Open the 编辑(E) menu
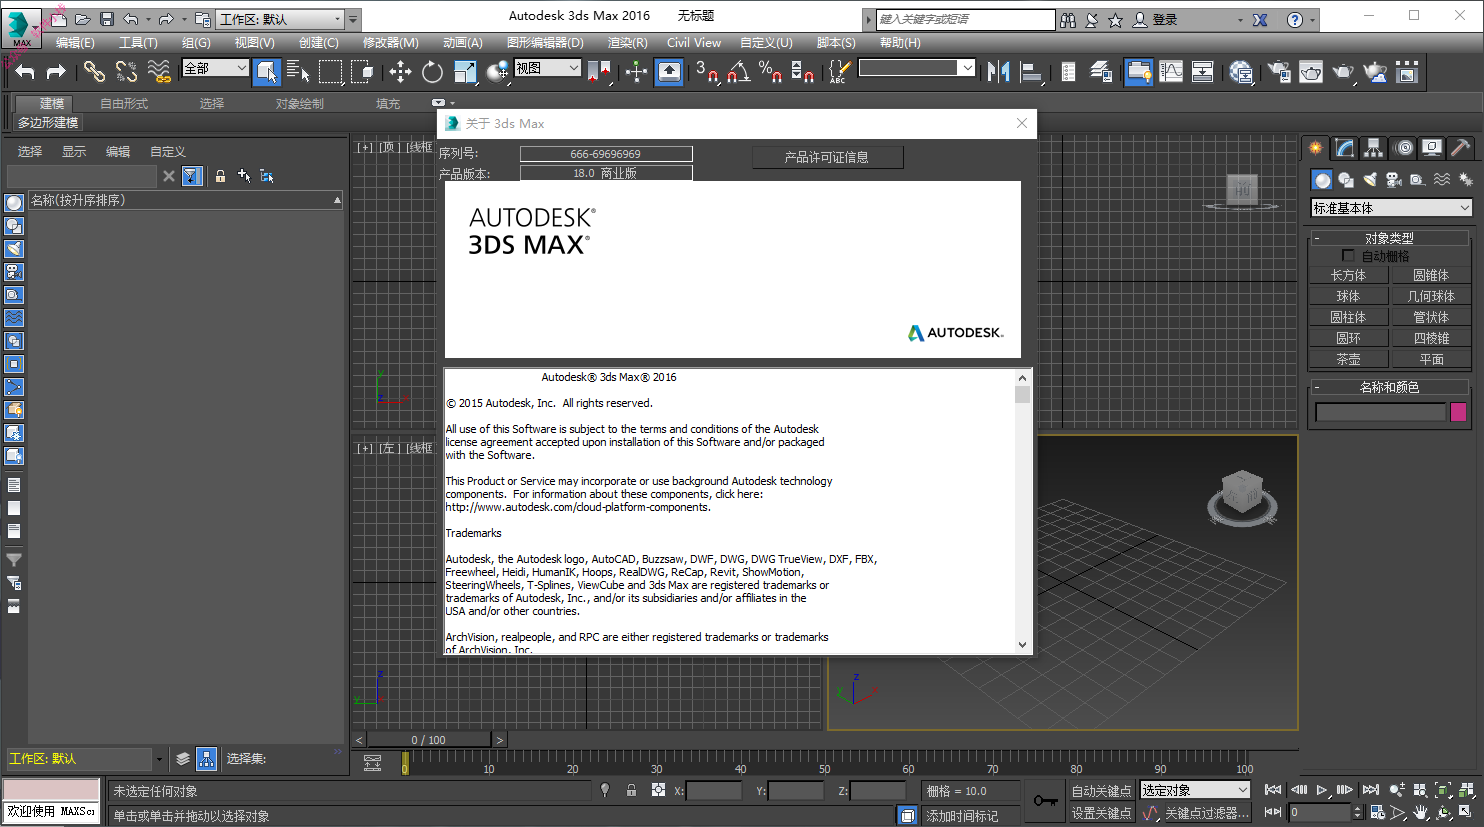1484x827 pixels. [75, 43]
